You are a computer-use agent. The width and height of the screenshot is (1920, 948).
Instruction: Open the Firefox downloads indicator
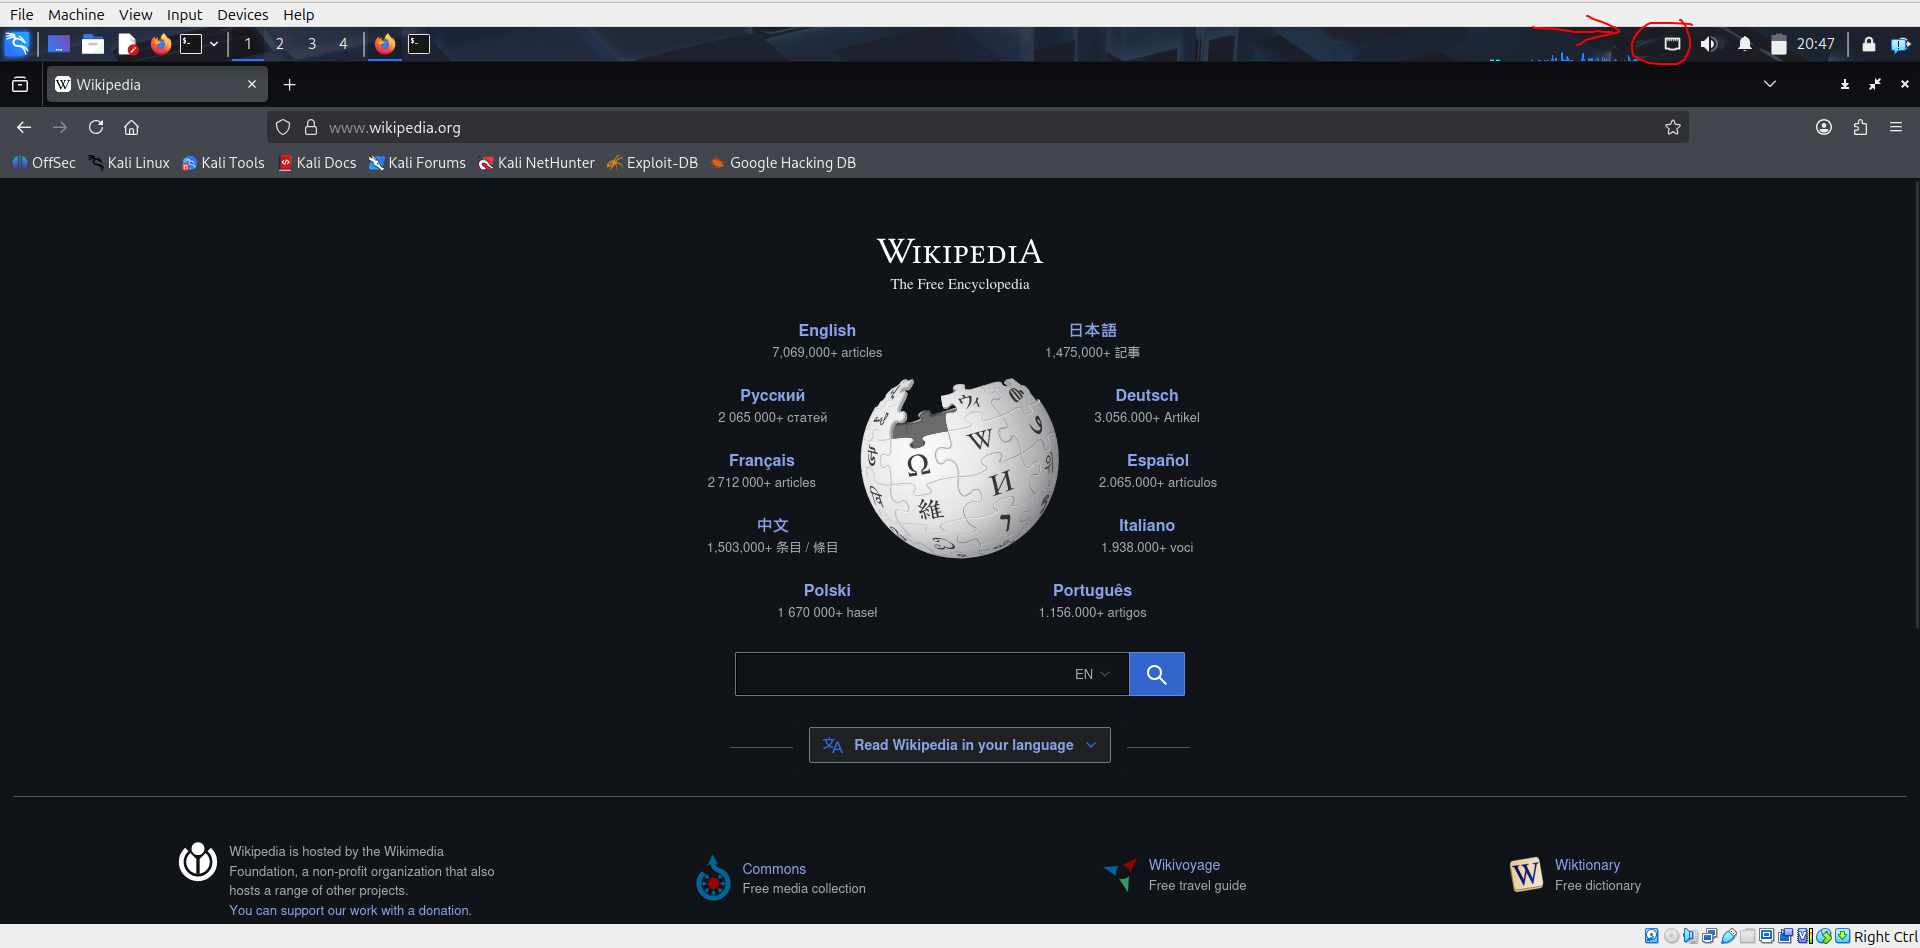tap(1844, 84)
